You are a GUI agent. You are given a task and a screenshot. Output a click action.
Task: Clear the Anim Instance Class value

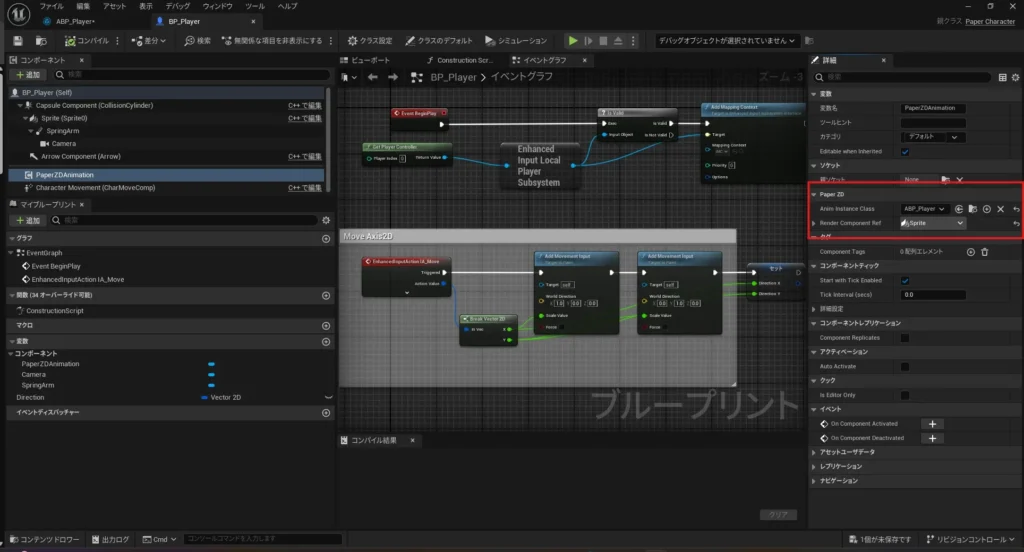click(x=1000, y=209)
